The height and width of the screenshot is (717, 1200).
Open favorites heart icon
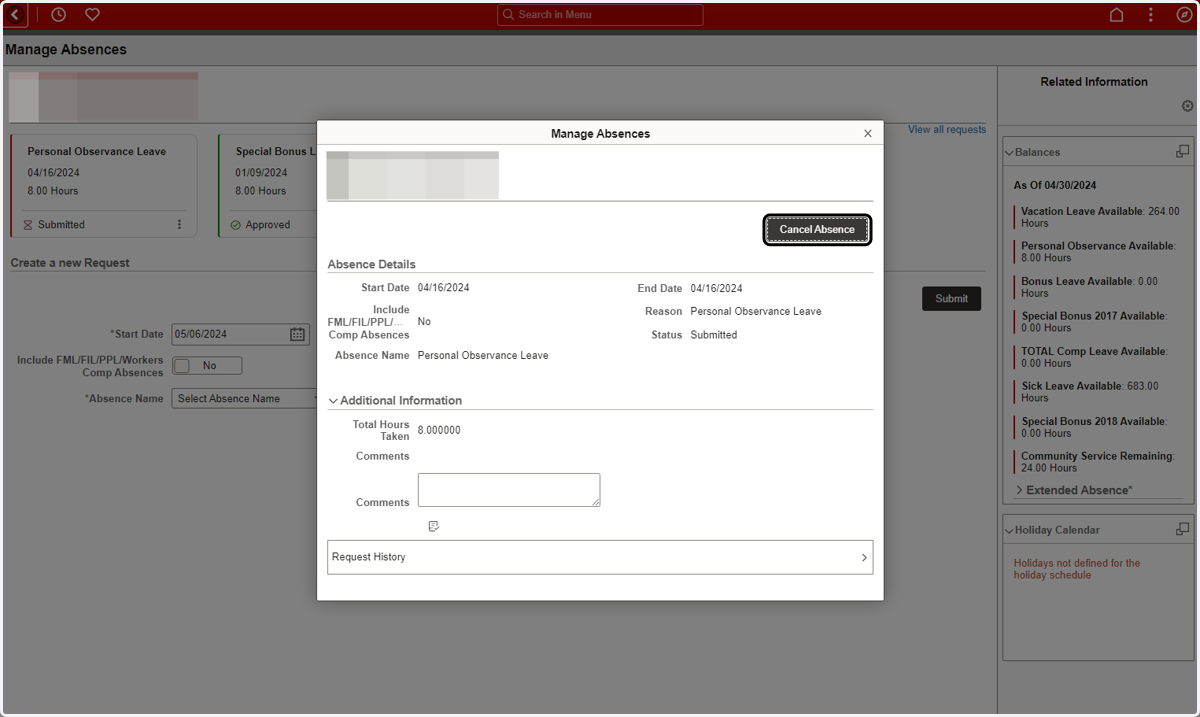point(92,15)
